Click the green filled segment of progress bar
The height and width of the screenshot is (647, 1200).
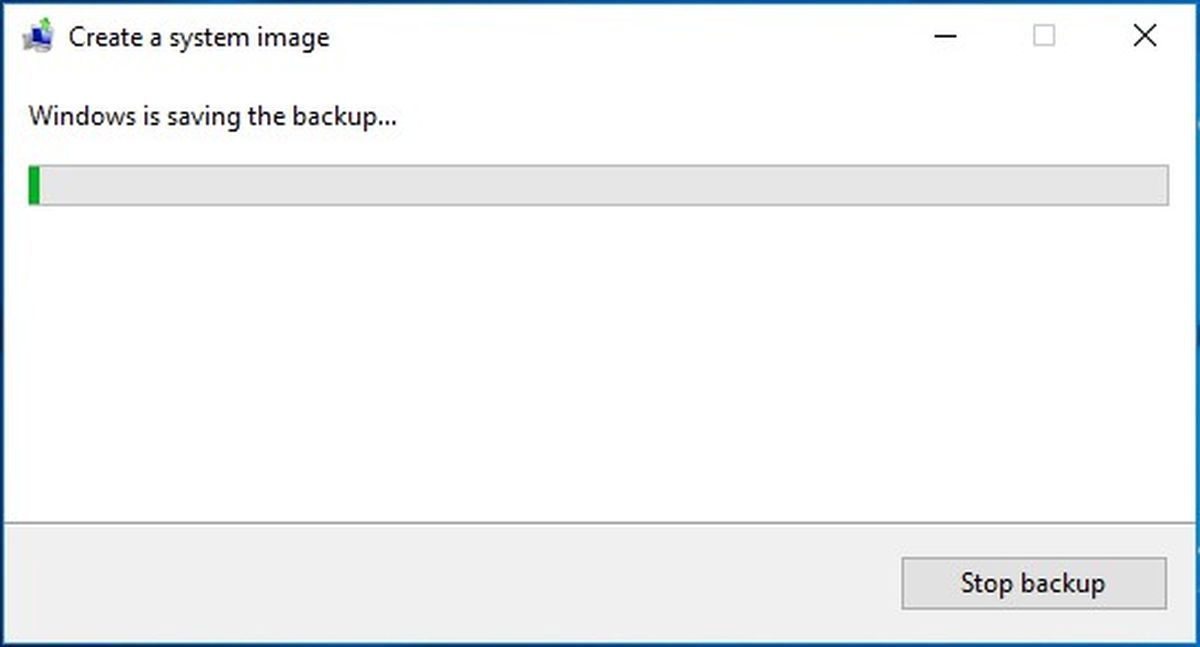(x=34, y=186)
